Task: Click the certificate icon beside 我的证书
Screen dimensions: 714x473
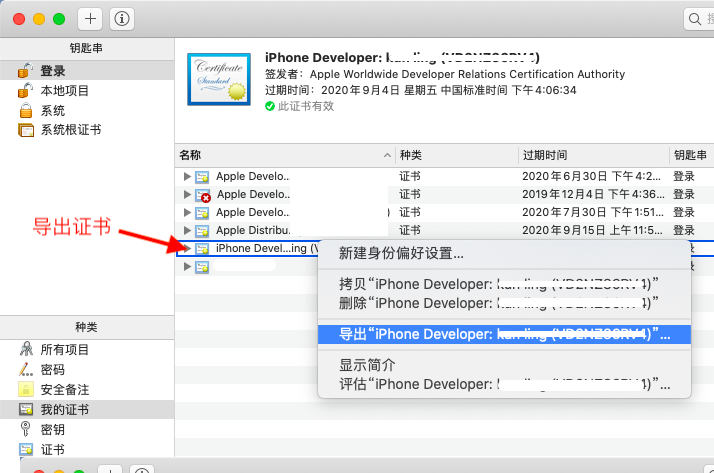Action: click(26, 409)
